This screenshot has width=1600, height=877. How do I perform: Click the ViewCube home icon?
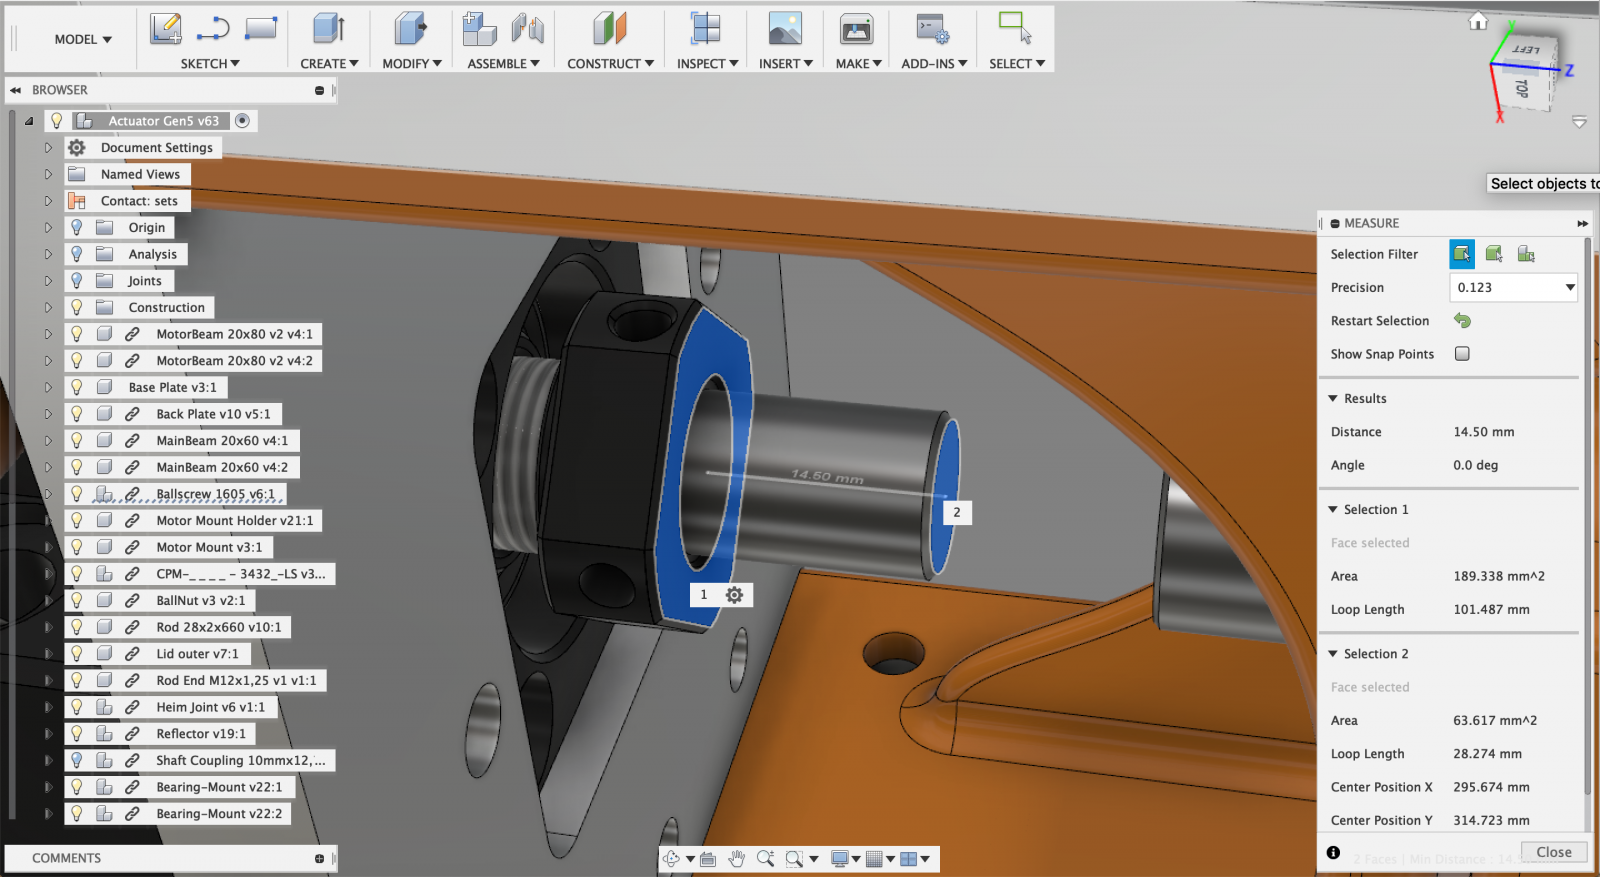[1478, 22]
